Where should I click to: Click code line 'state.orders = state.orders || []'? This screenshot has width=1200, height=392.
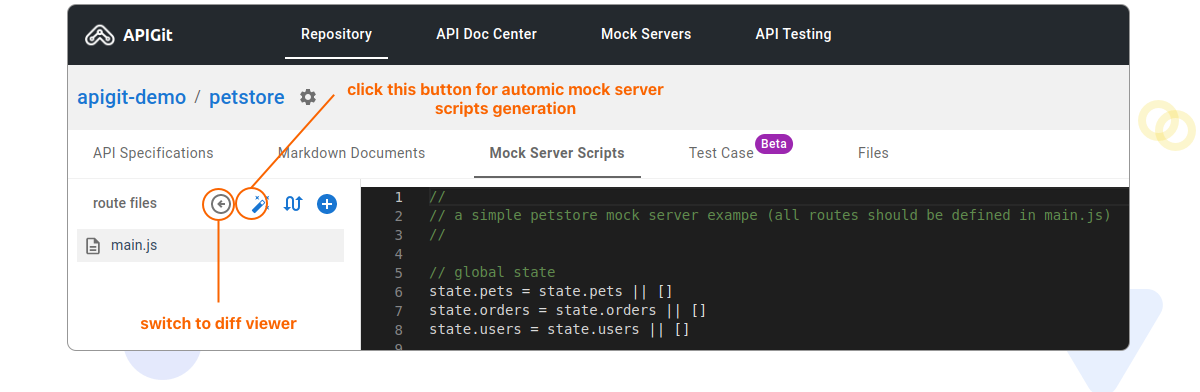[568, 310]
